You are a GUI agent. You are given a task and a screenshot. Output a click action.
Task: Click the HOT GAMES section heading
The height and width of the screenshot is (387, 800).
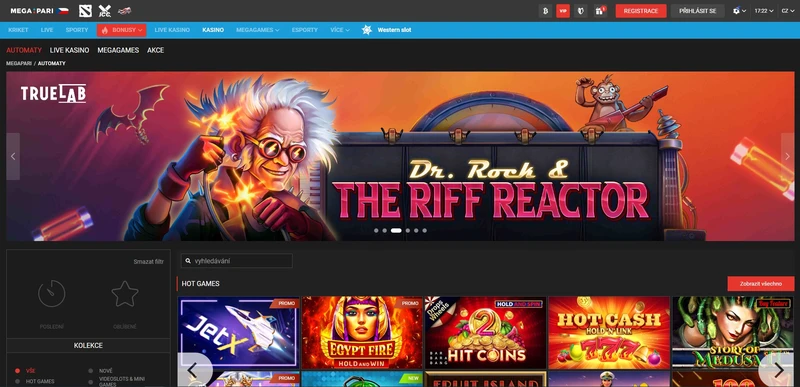(201, 283)
